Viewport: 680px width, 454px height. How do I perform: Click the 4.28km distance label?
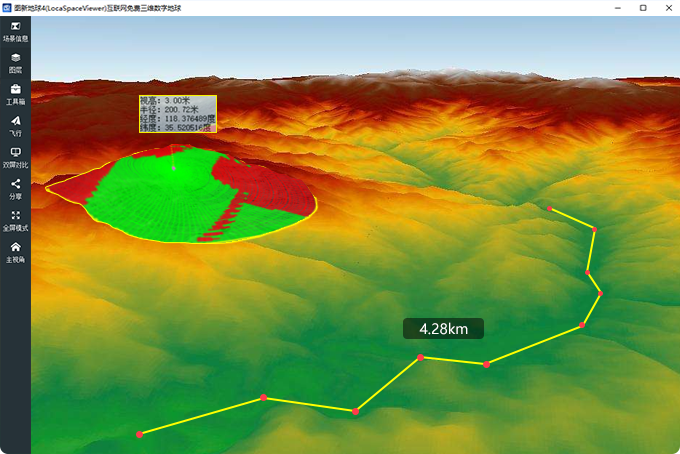[443, 329]
